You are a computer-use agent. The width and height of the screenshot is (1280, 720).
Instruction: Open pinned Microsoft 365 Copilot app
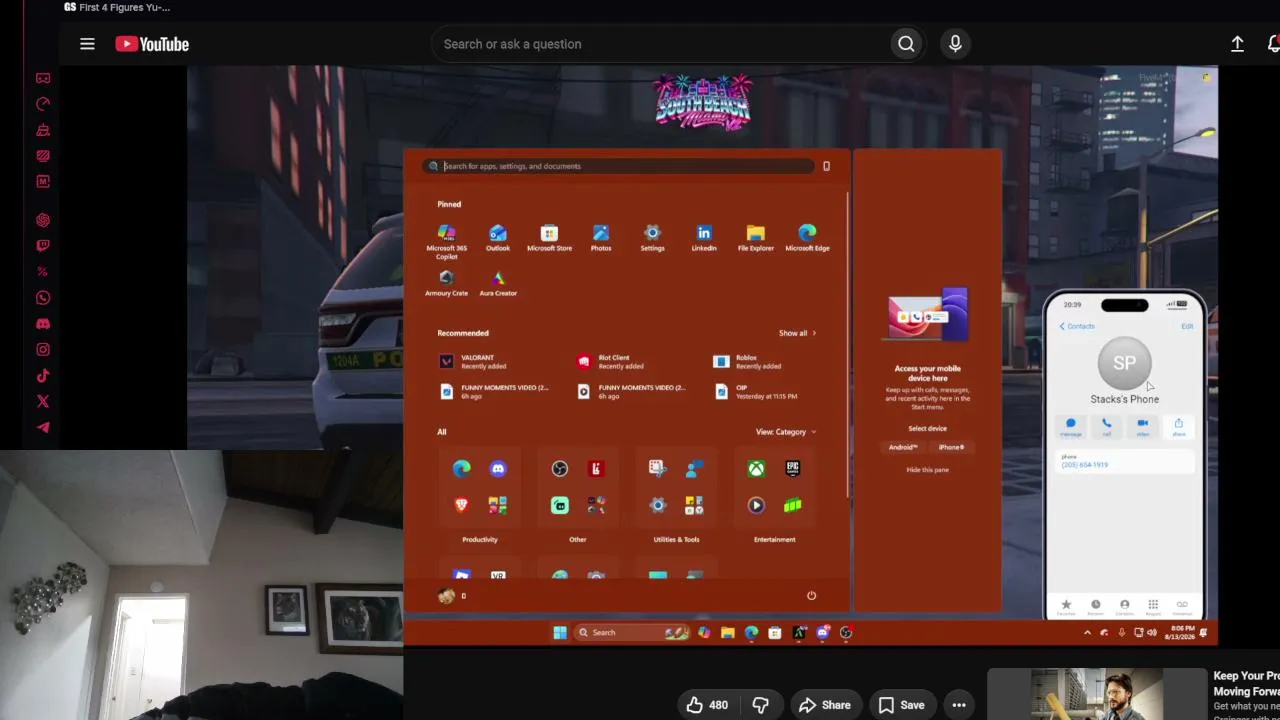pos(446,241)
